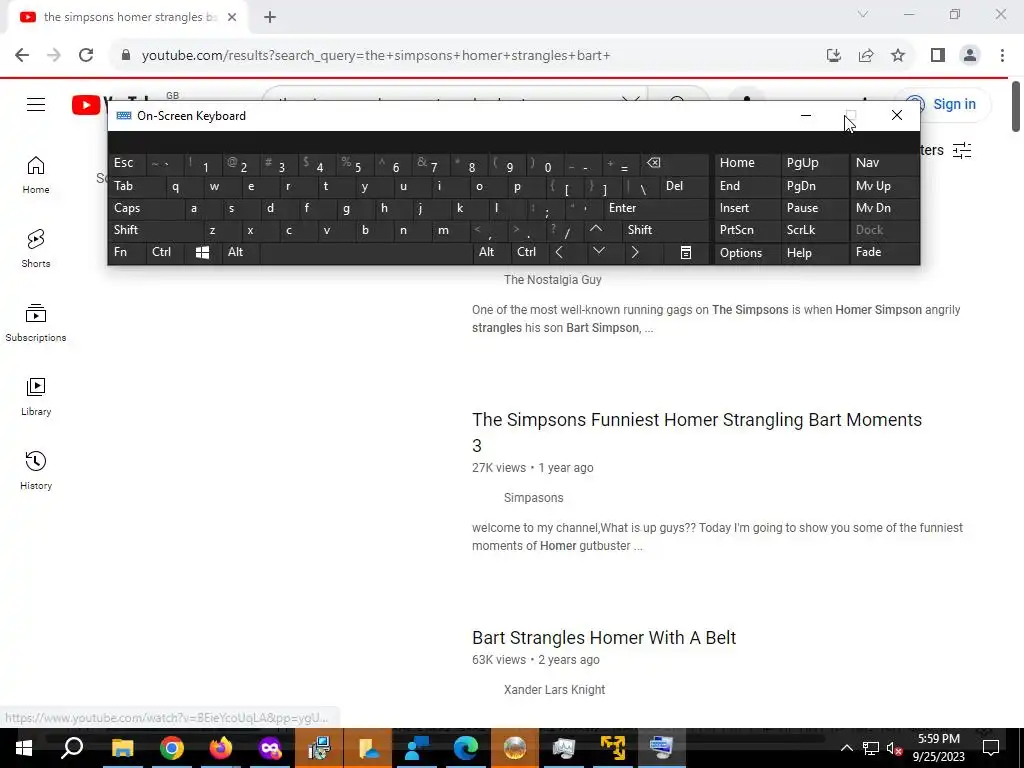Open Firefox from taskbar
Viewport: 1024px width, 768px height.
221,748
